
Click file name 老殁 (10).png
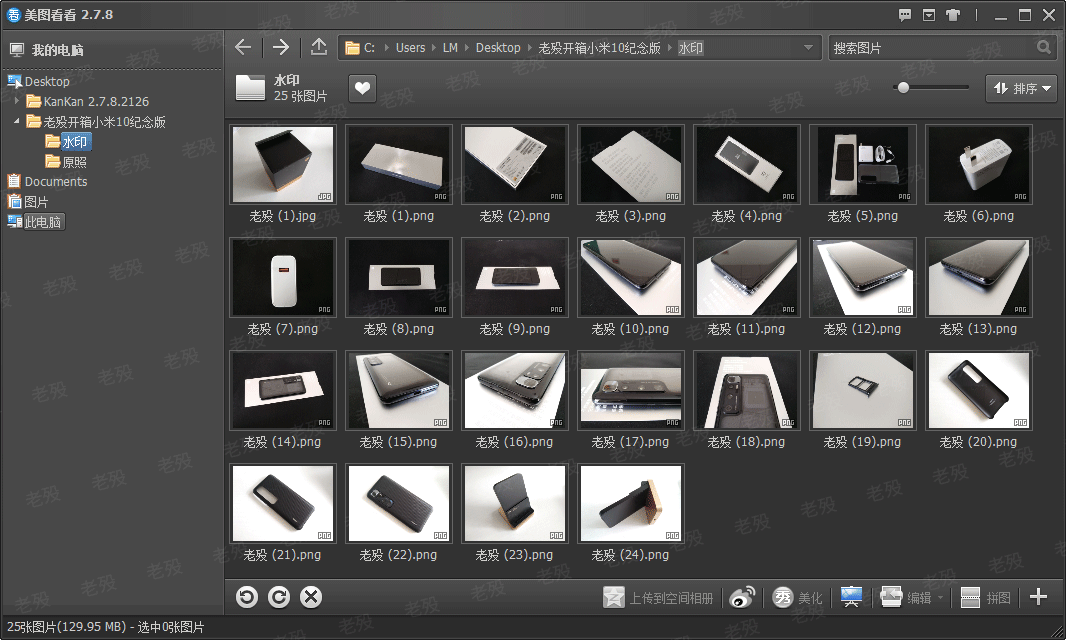(630, 329)
